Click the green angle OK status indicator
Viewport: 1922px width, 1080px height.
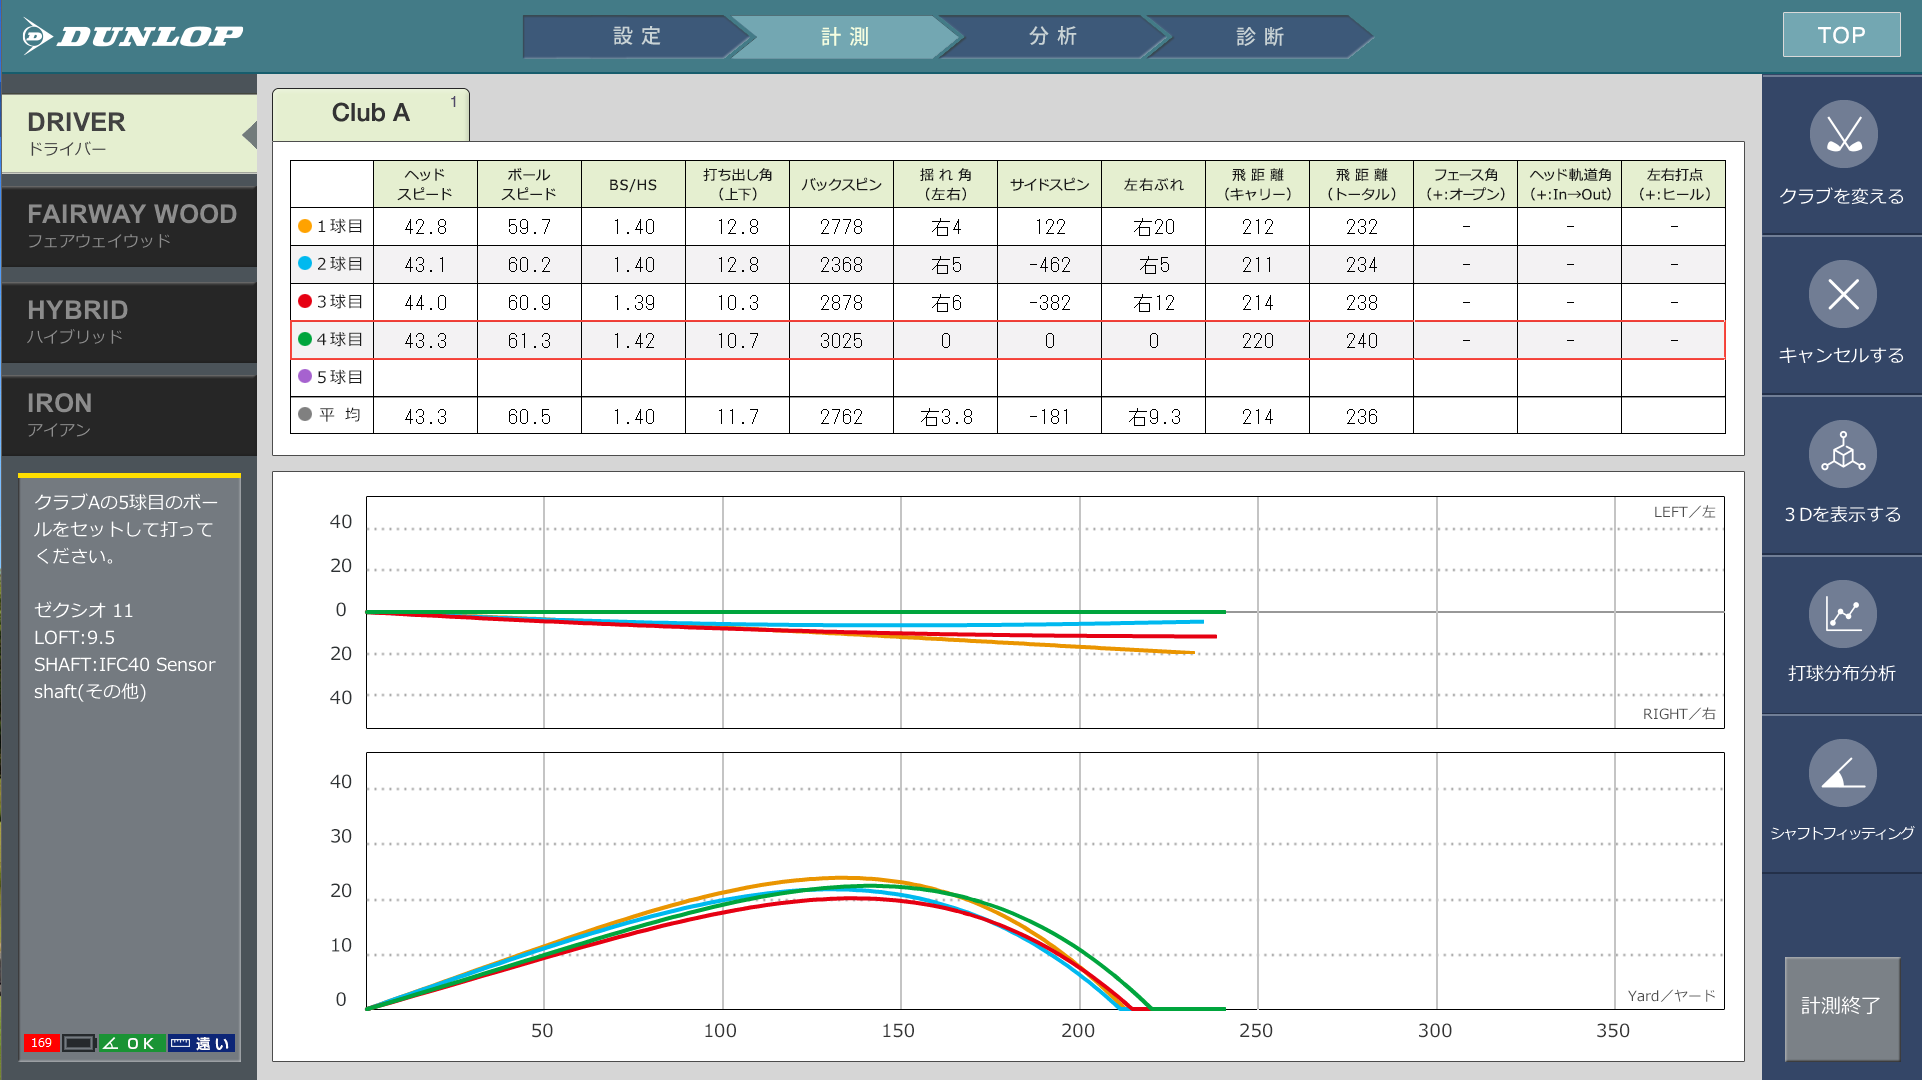130,1043
